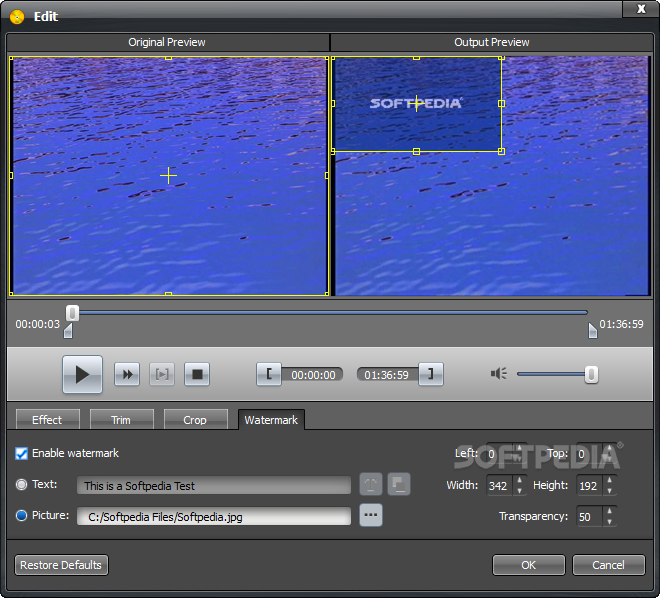Increase the Height value with the up arrow
660x598 pixels.
(609, 480)
